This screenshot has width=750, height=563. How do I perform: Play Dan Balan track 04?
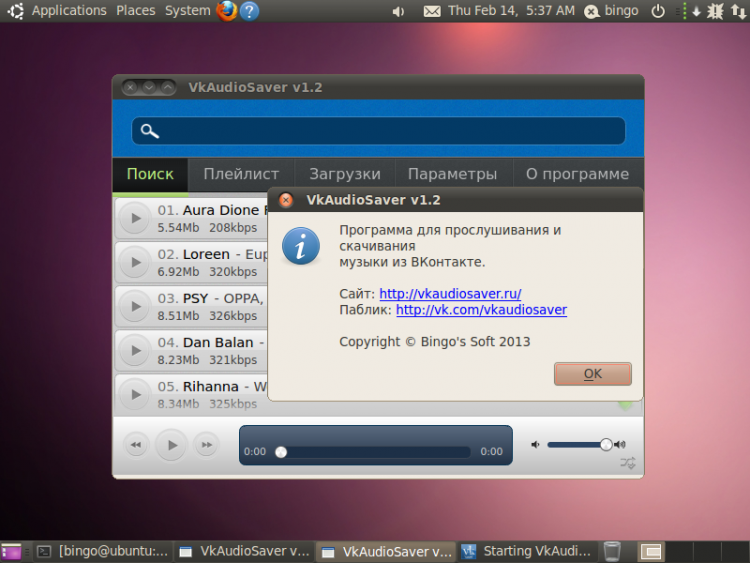click(x=135, y=351)
